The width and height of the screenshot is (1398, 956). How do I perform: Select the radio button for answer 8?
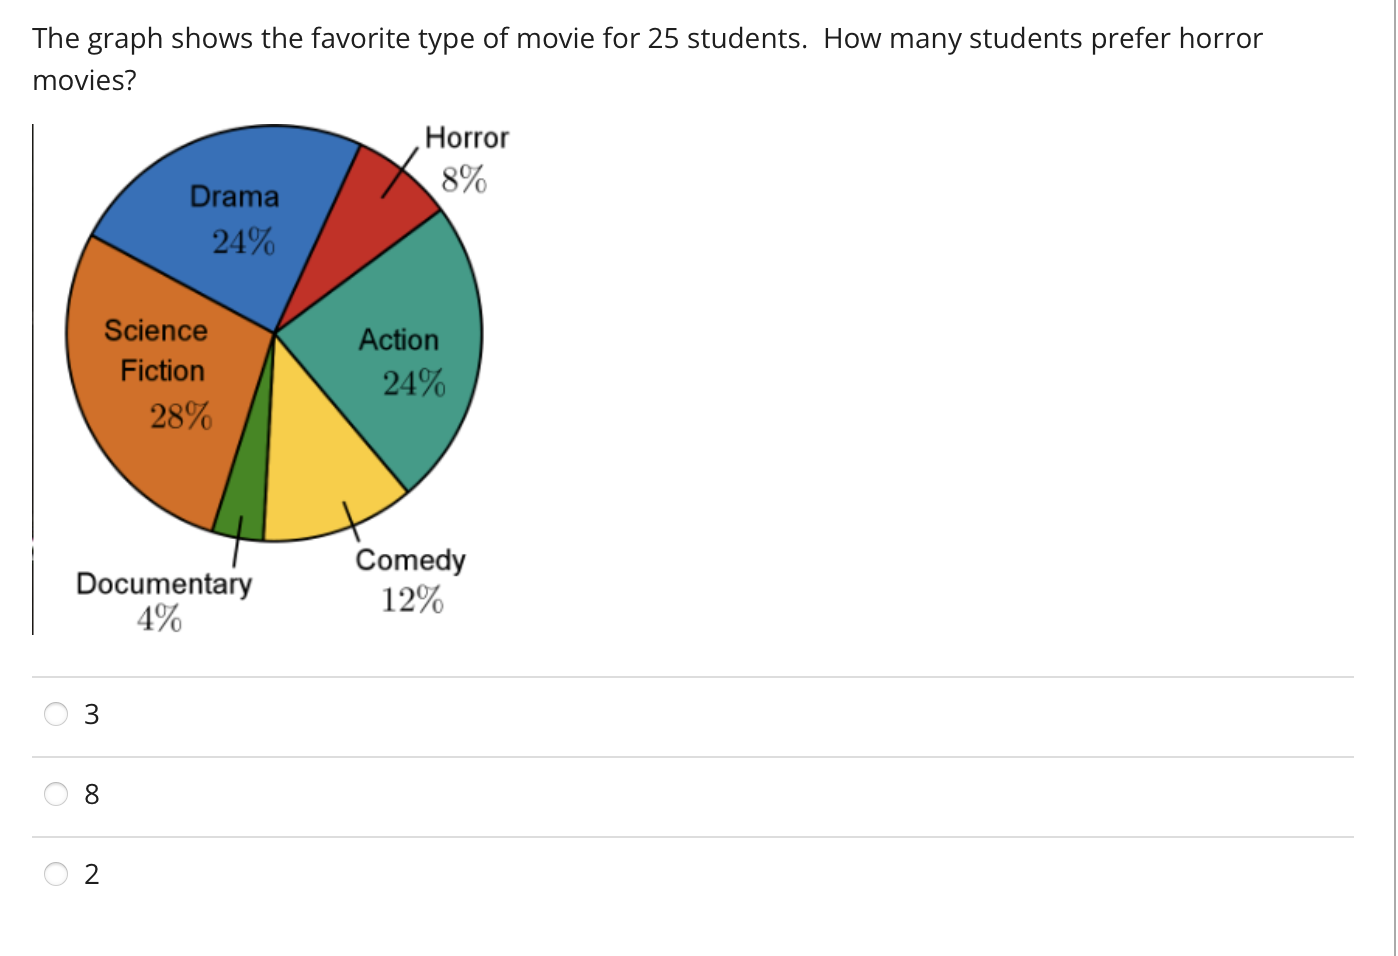56,793
